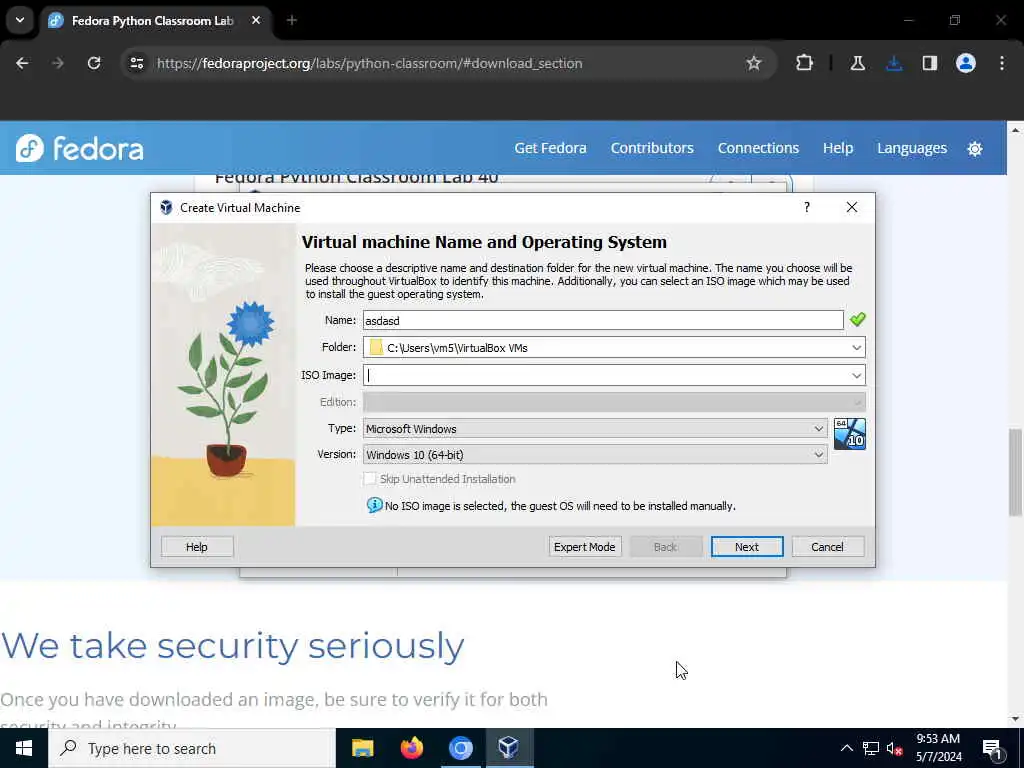
Task: Expand the ISO Image dropdown arrow
Action: tap(856, 376)
